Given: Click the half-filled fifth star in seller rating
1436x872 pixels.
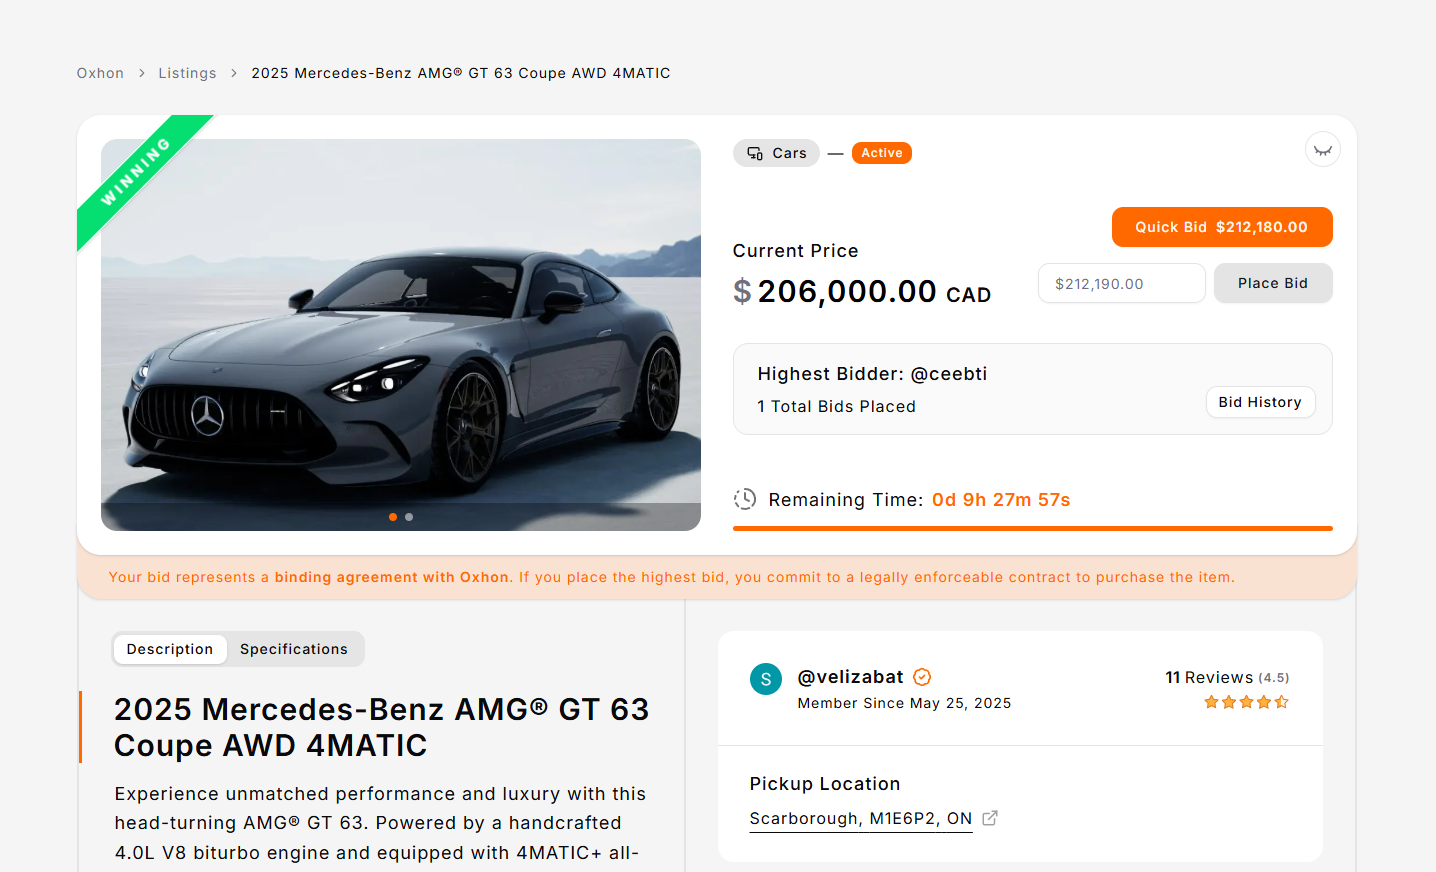Looking at the screenshot, I should [1281, 702].
